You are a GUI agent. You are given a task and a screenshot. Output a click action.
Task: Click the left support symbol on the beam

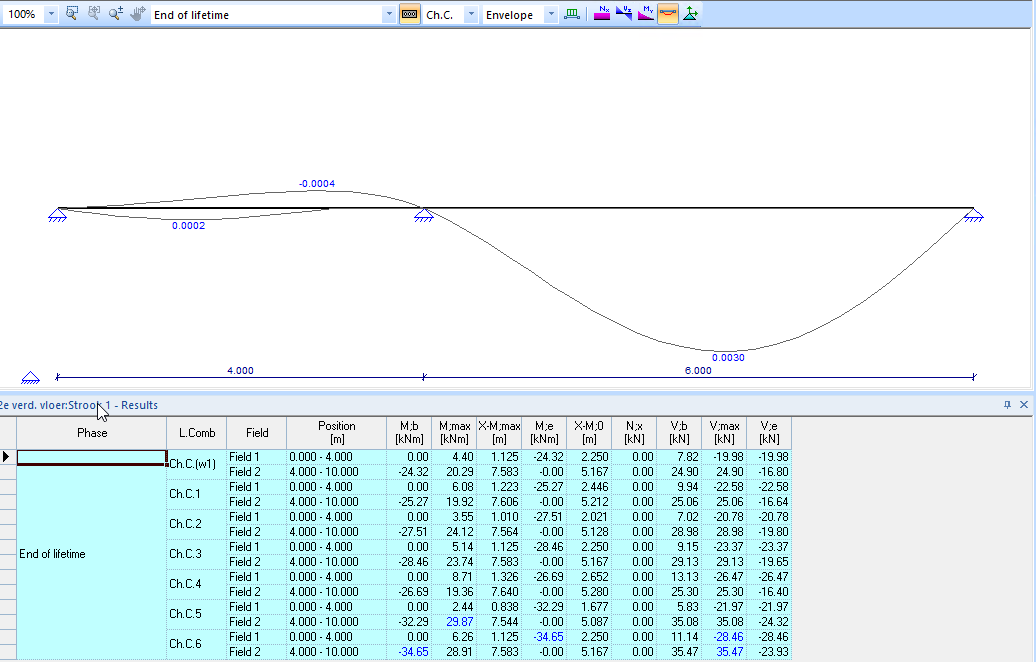pyautogui.click(x=57, y=215)
